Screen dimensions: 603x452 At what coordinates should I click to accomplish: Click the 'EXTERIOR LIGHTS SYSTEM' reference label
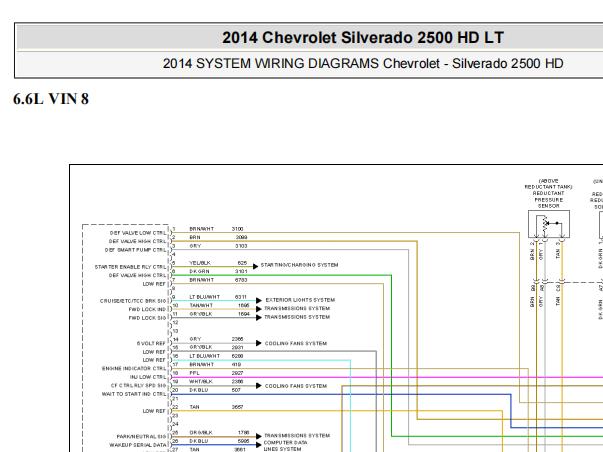click(300, 300)
